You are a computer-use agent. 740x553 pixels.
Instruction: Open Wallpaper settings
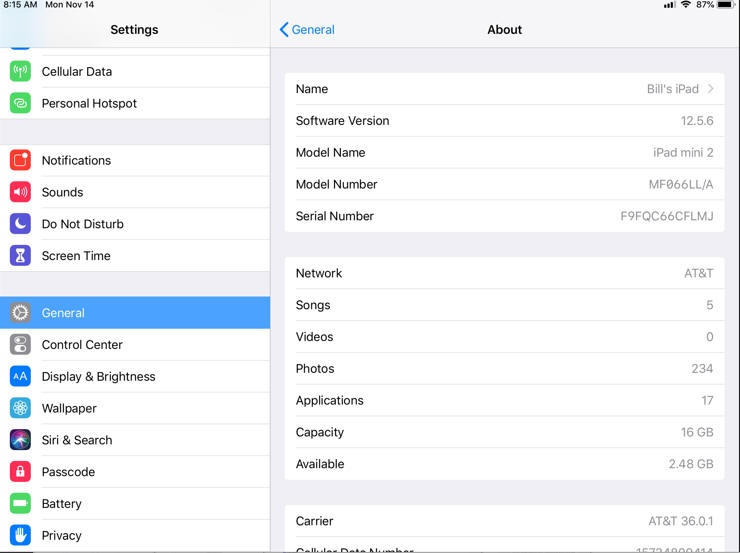[x=135, y=408]
